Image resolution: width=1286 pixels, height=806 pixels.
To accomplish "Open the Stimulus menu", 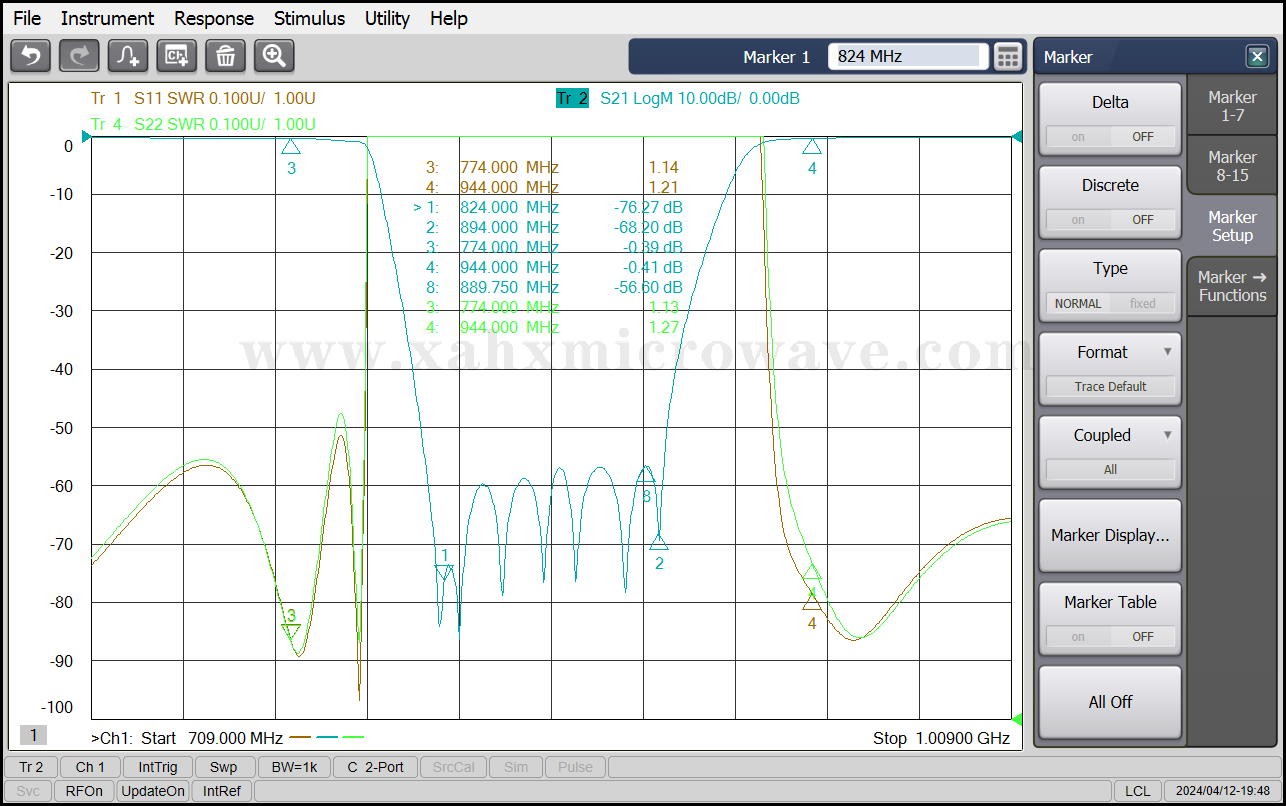I will coord(309,18).
